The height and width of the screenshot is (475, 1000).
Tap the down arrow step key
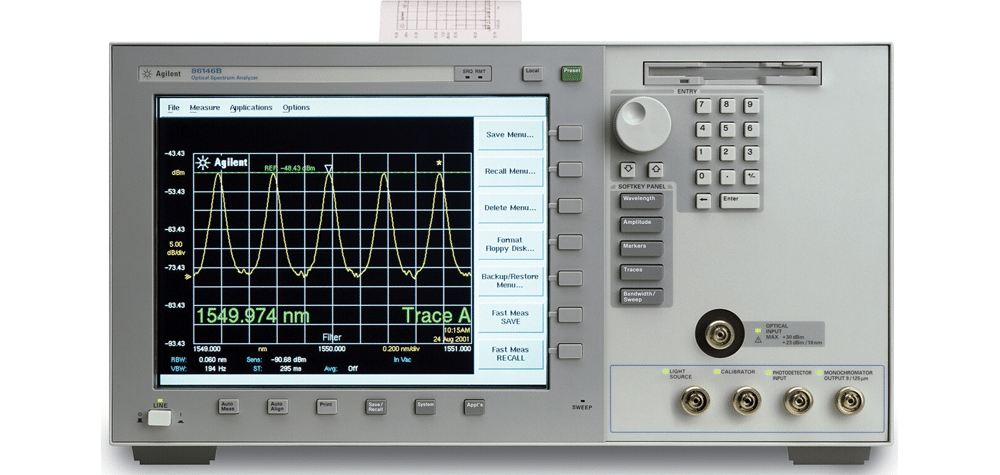coord(628,170)
